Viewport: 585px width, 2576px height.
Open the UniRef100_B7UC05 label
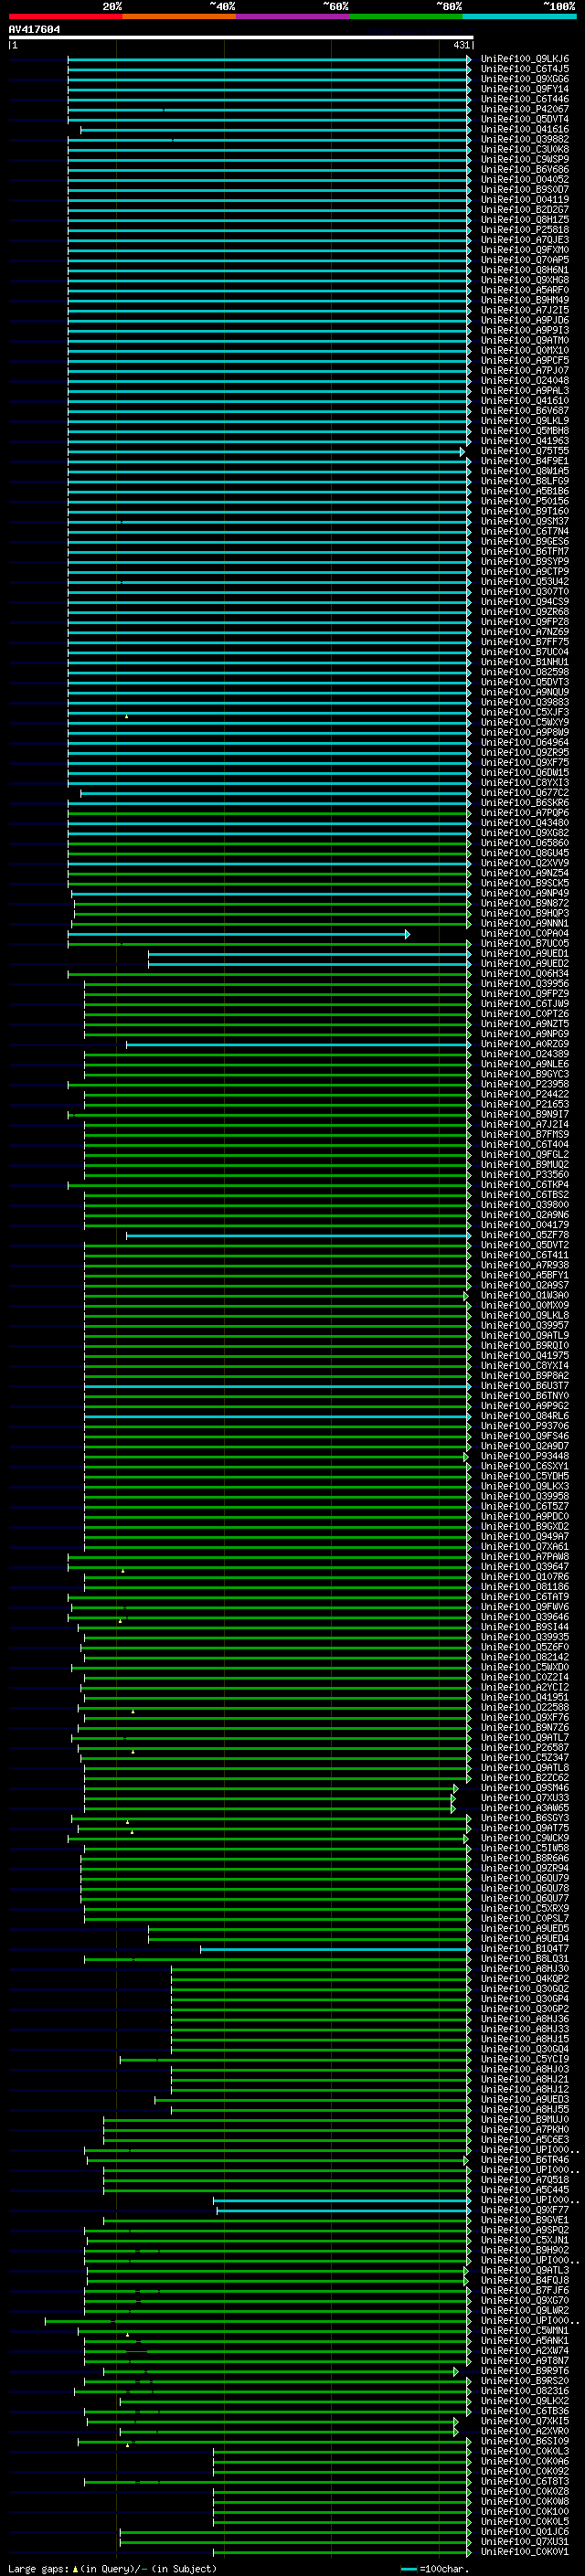pos(525,943)
